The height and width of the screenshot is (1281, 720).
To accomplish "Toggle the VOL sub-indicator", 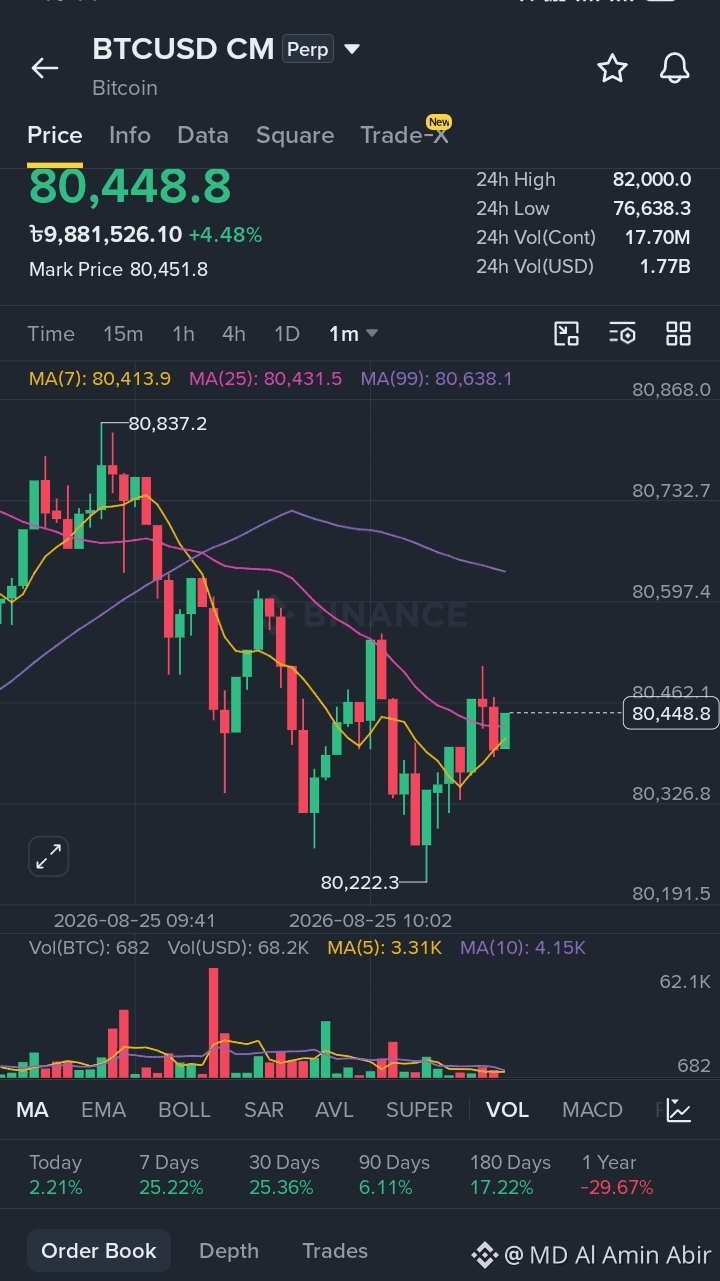I will point(507,1110).
